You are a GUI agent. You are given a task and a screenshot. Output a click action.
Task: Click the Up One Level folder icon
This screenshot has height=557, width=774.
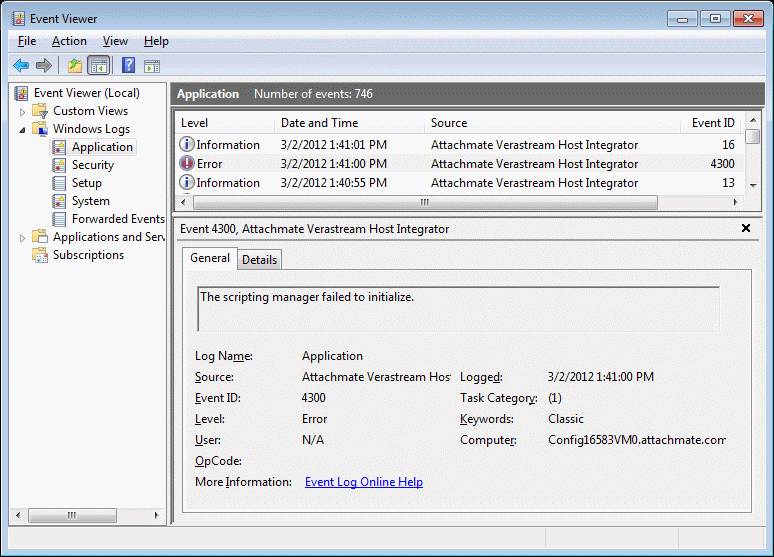(x=75, y=65)
